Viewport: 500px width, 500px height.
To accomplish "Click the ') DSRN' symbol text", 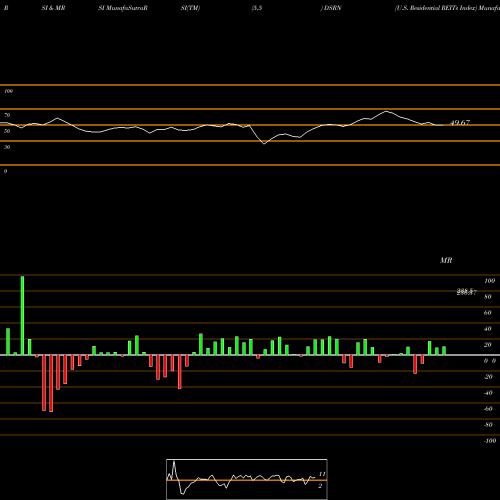I will pos(331,8).
